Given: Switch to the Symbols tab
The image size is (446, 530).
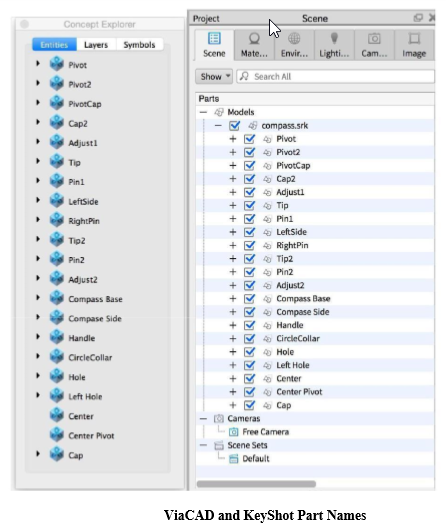Looking at the screenshot, I should point(139,45).
